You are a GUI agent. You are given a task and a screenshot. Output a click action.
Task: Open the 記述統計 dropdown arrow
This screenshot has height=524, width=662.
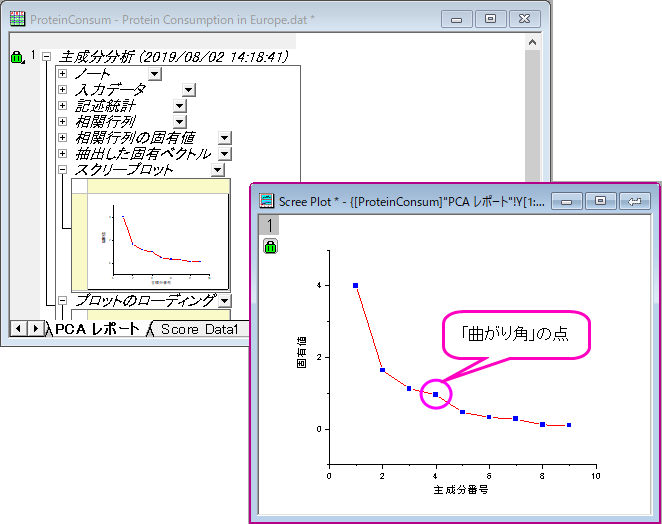[x=180, y=106]
